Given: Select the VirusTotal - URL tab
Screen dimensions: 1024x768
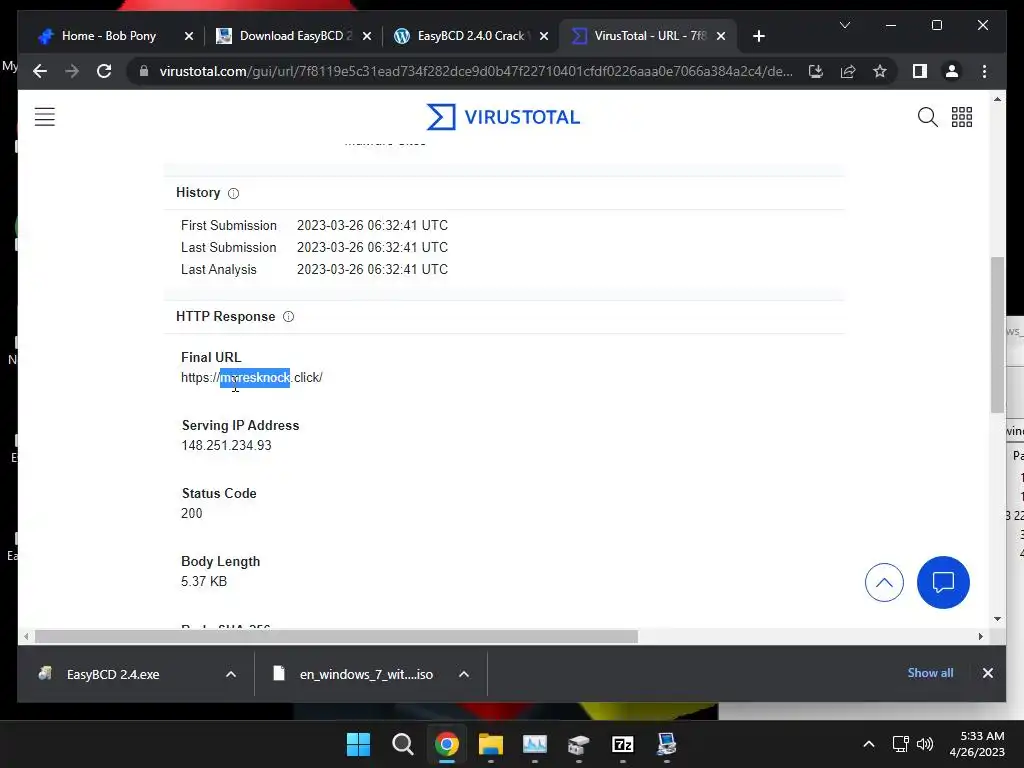Looking at the screenshot, I should click(x=640, y=36).
